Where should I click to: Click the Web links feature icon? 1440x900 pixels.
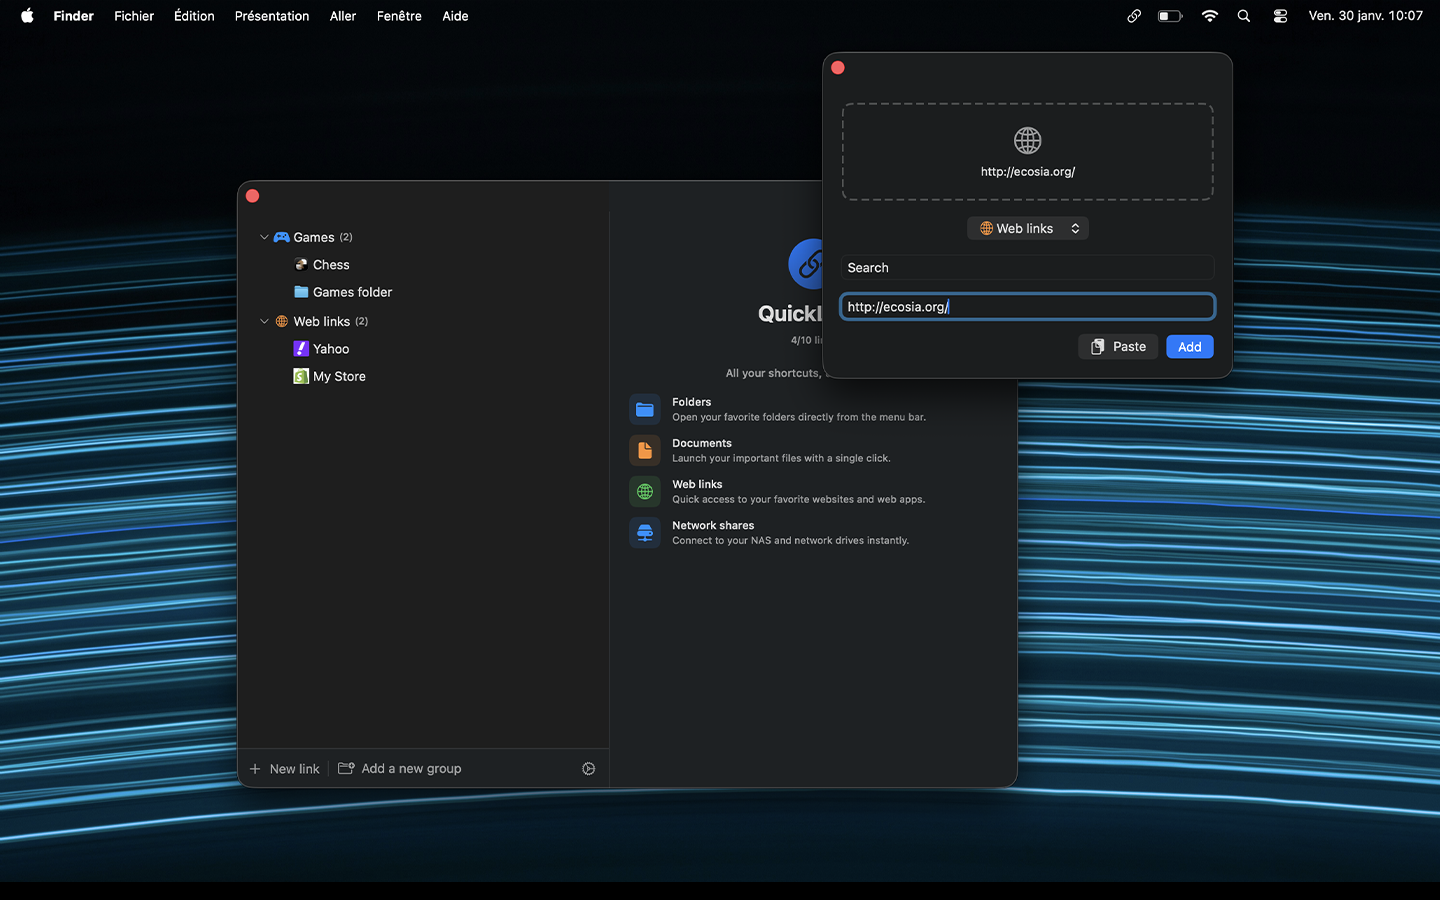645,491
